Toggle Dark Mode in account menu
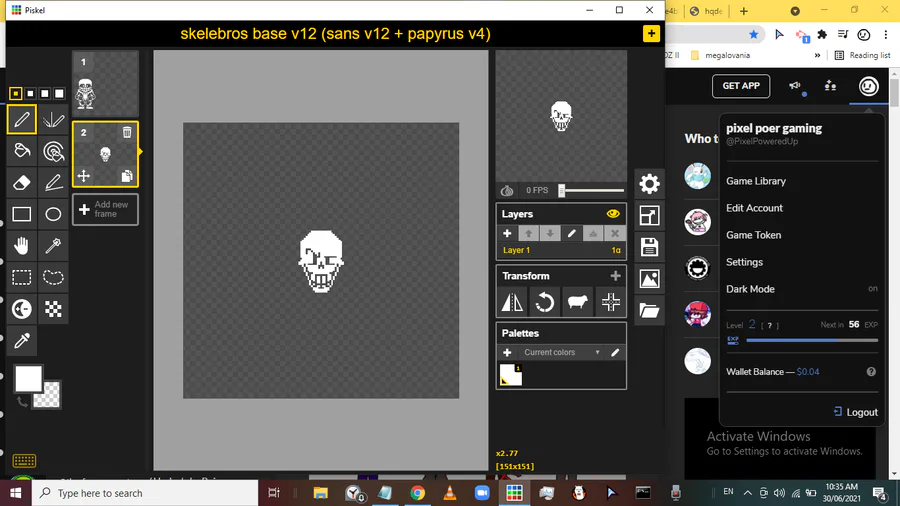Screen dimensions: 900x506 [x=802, y=289]
